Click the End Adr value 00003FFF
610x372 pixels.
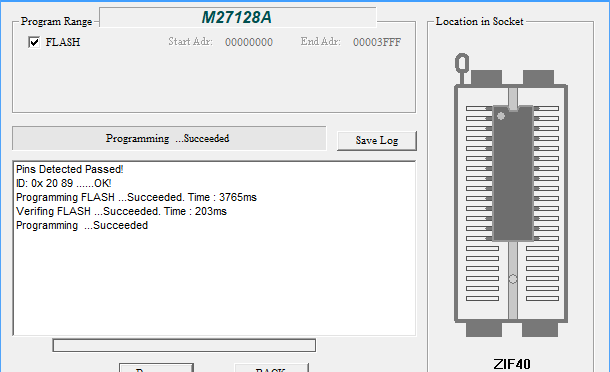click(x=377, y=42)
